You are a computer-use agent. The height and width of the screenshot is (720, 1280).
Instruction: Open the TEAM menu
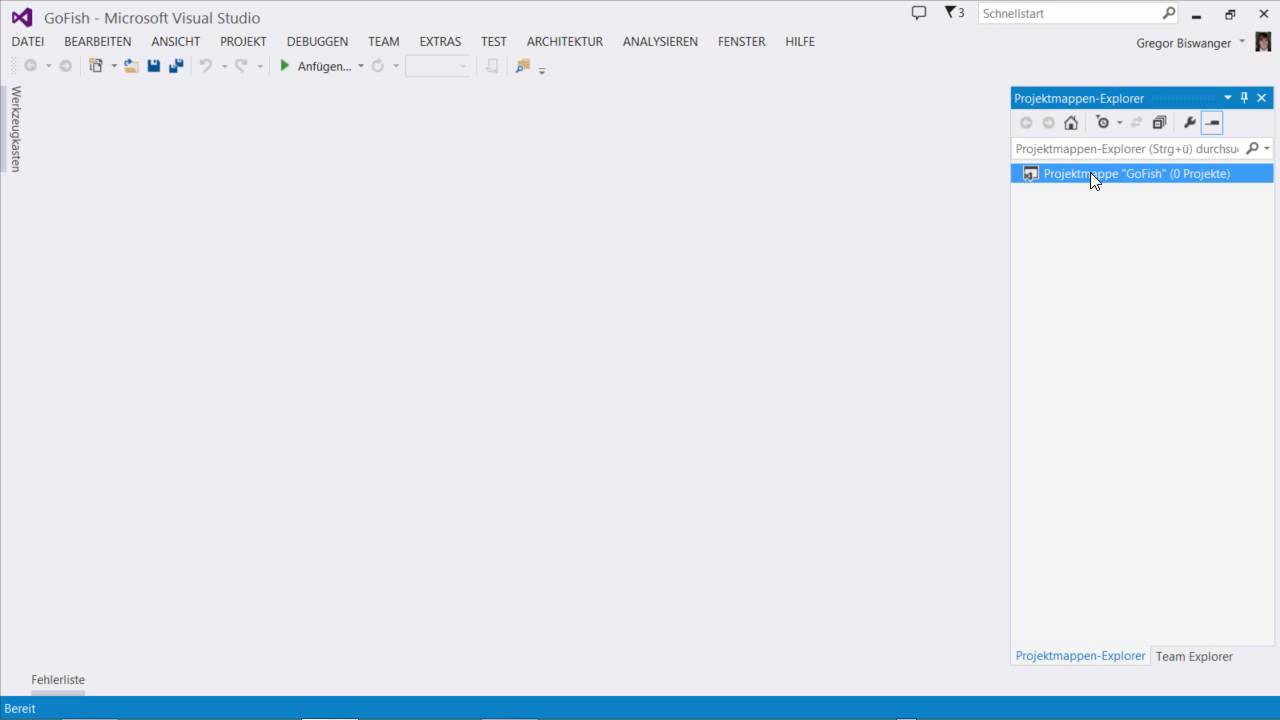pos(384,41)
